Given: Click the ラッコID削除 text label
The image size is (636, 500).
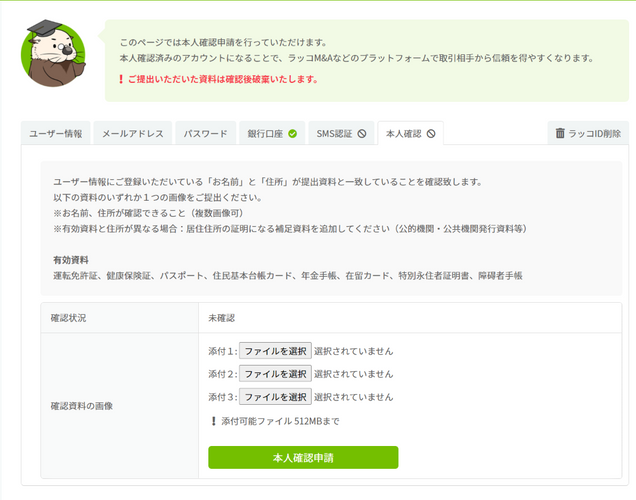Looking at the screenshot, I should (x=595, y=133).
